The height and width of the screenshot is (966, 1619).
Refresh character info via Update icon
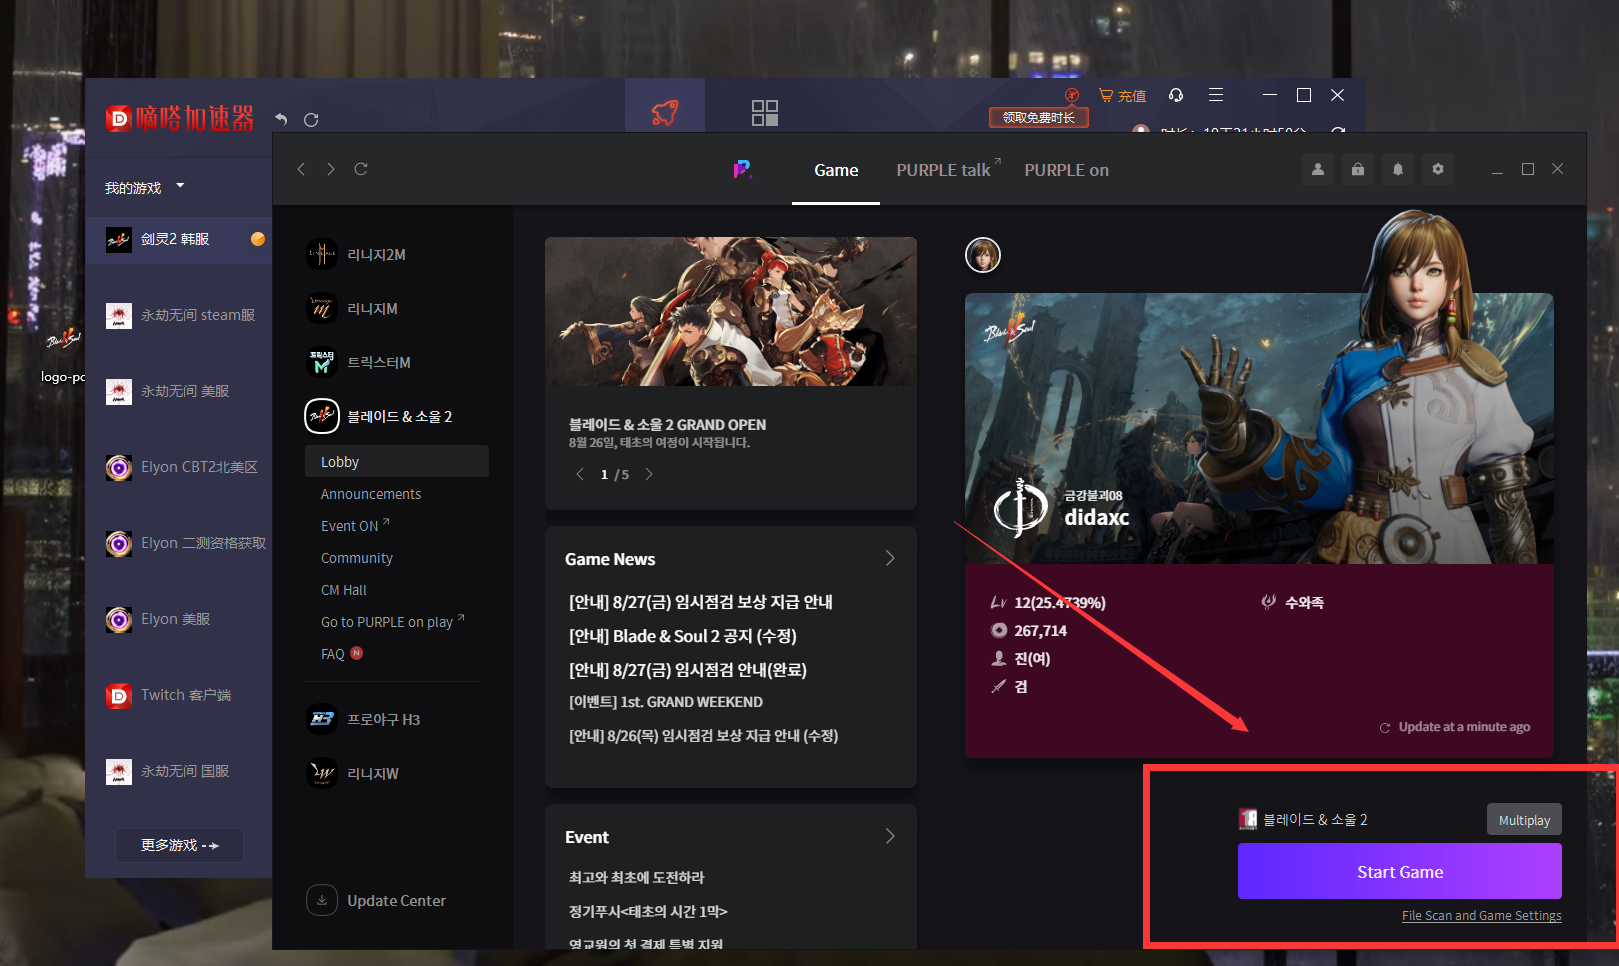(x=1385, y=727)
